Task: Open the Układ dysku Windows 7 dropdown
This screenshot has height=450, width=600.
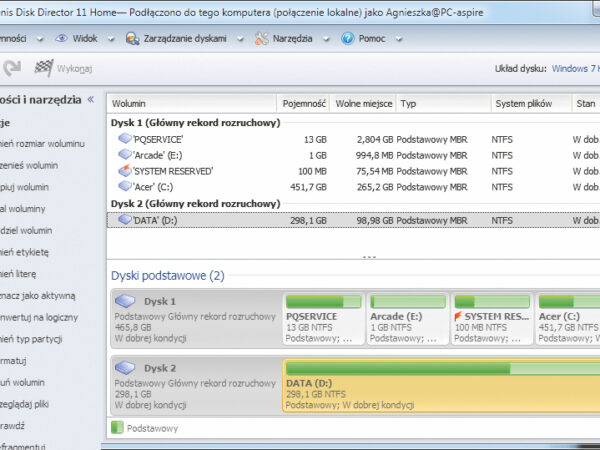Action: coord(575,68)
